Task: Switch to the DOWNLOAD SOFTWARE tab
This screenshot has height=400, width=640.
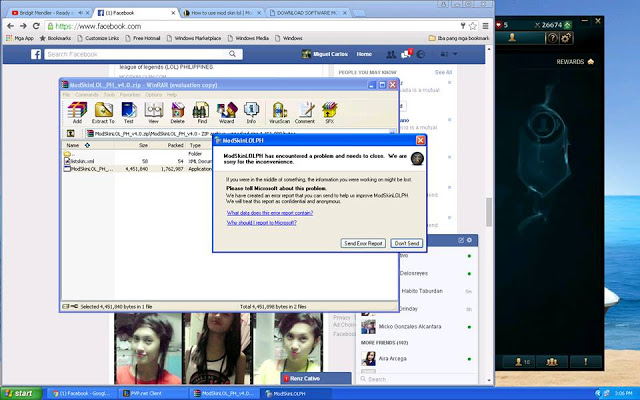Action: click(x=307, y=13)
